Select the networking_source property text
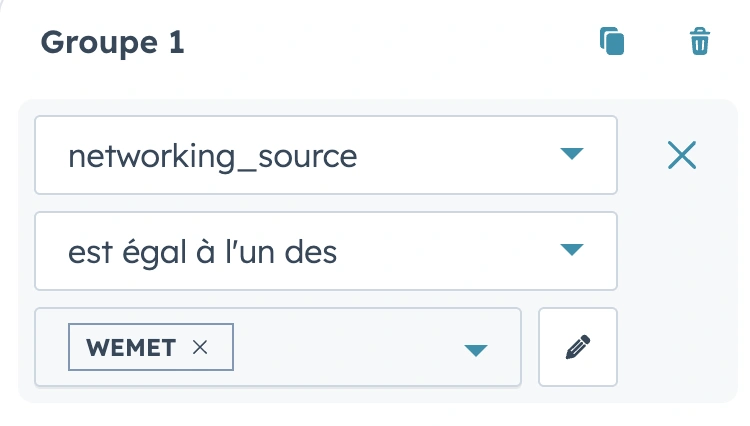750x426 pixels. click(212, 155)
